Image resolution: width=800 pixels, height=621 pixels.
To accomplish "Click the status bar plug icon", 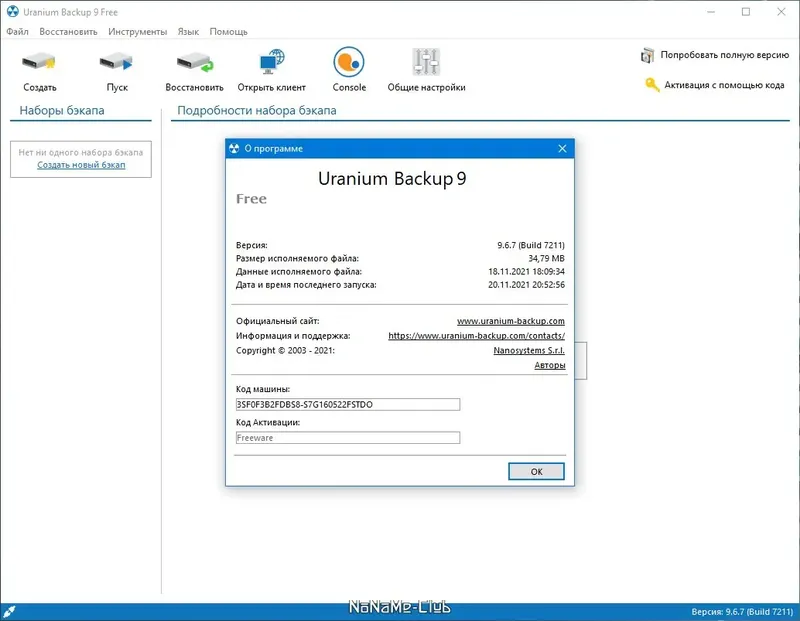I will (9, 611).
